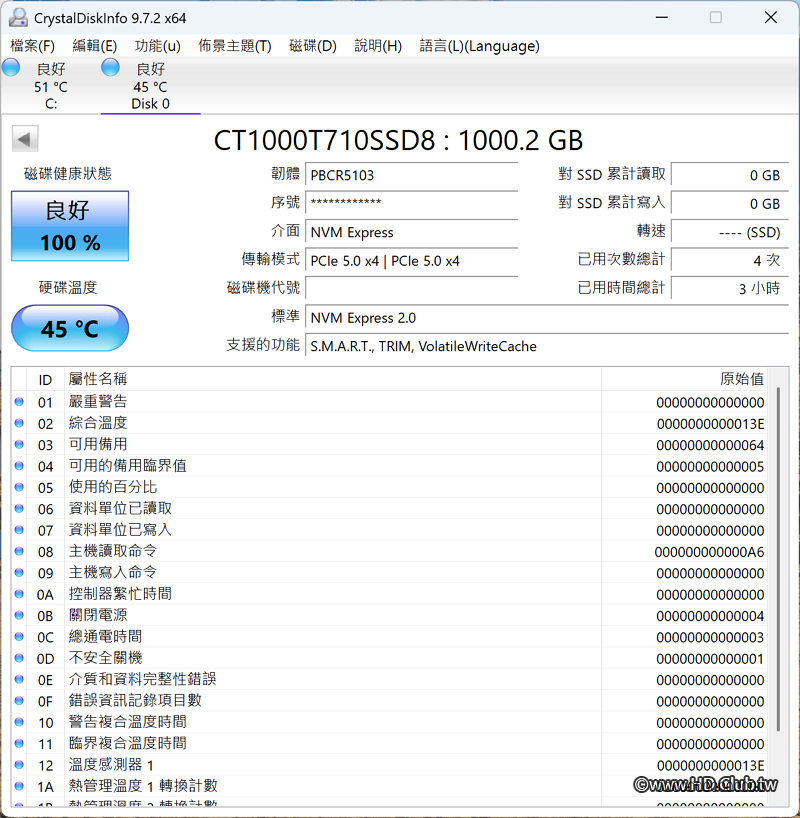Click the status dot of row 10 警告複合溫度時間
800x818 pixels.
click(x=19, y=722)
